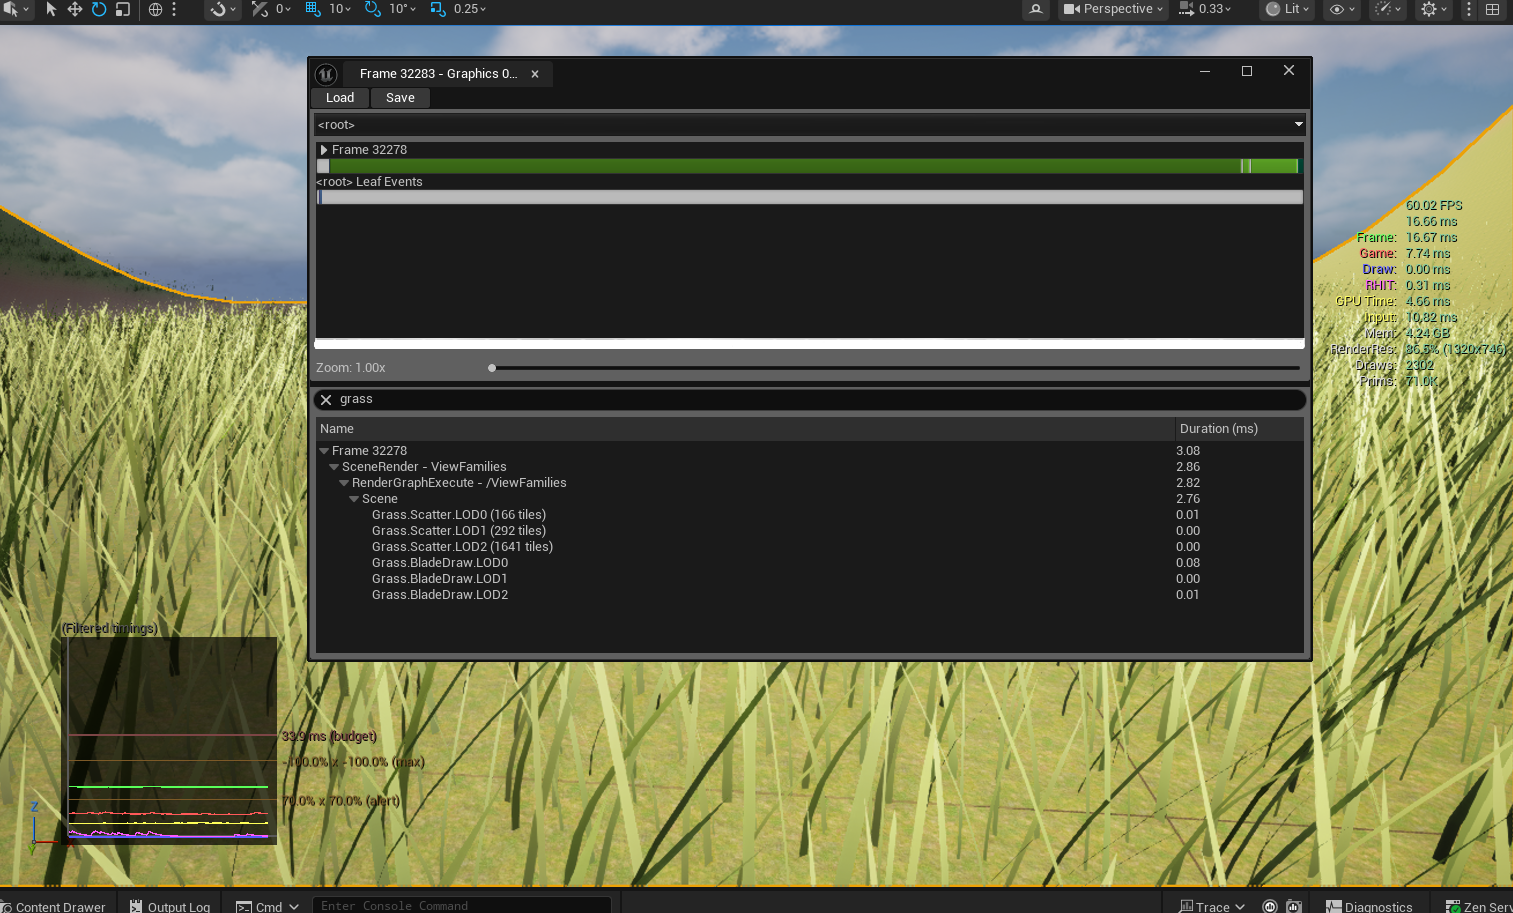Open the Cmd console type dropdown
The height and width of the screenshot is (913, 1513).
pyautogui.click(x=268, y=906)
